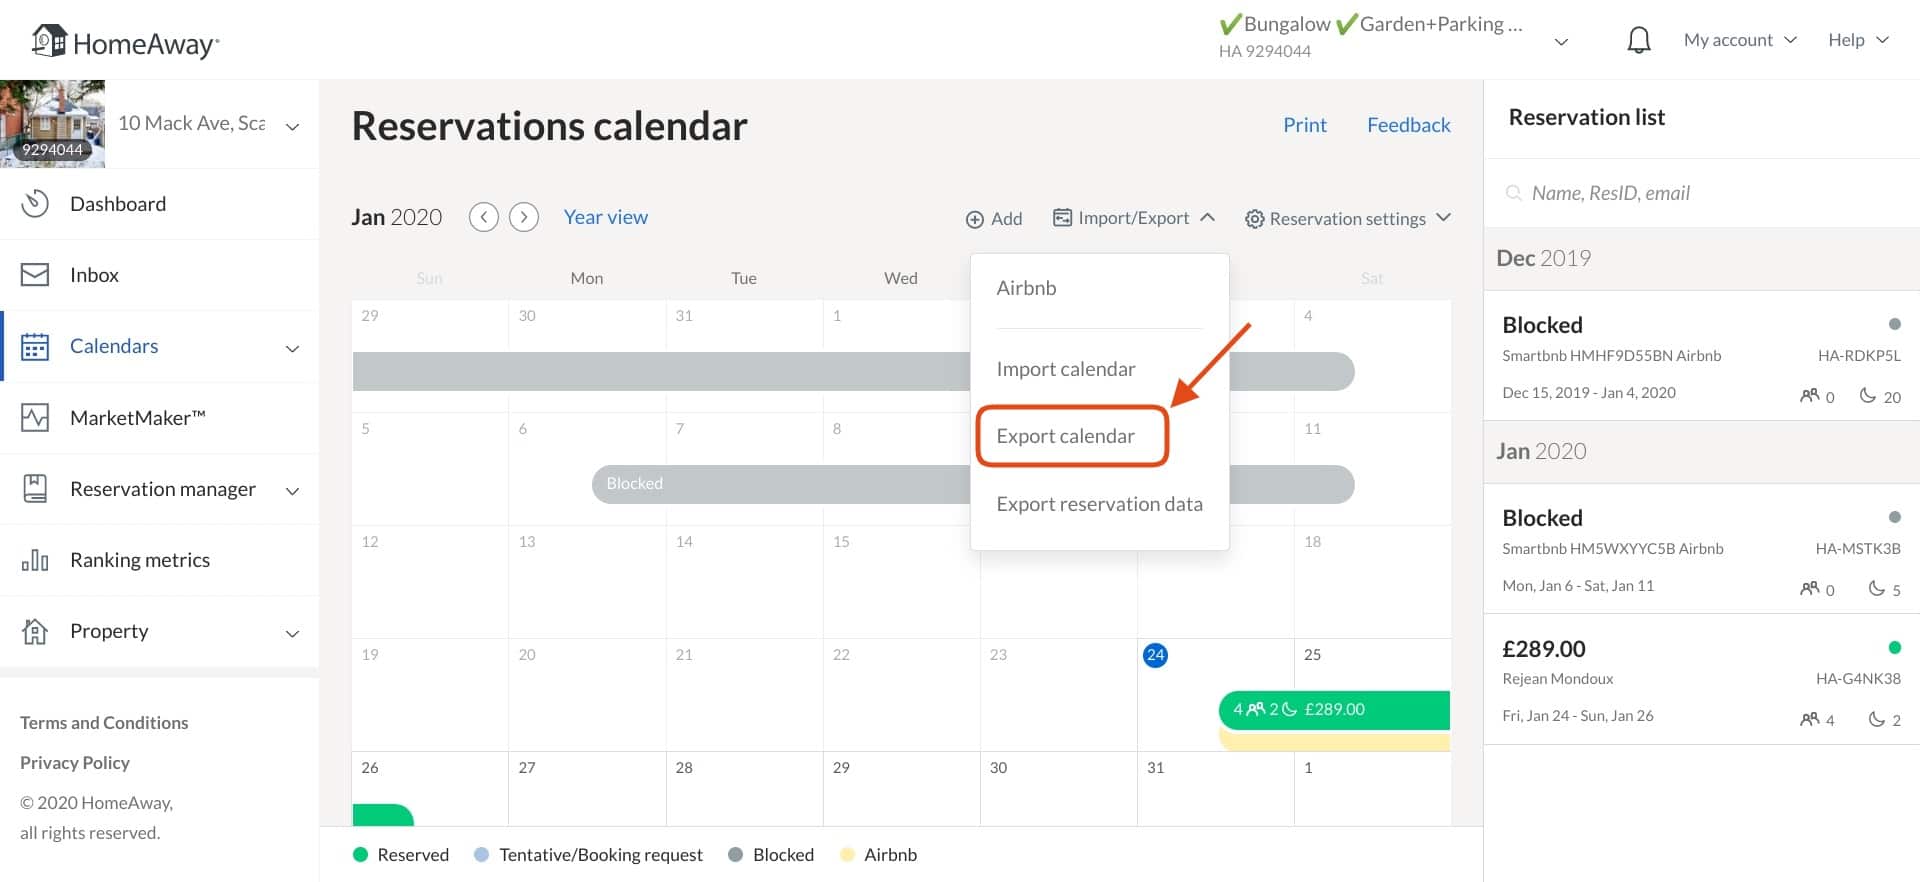Select the Dashboard icon in sidebar
Image resolution: width=1920 pixels, height=882 pixels.
coord(35,203)
